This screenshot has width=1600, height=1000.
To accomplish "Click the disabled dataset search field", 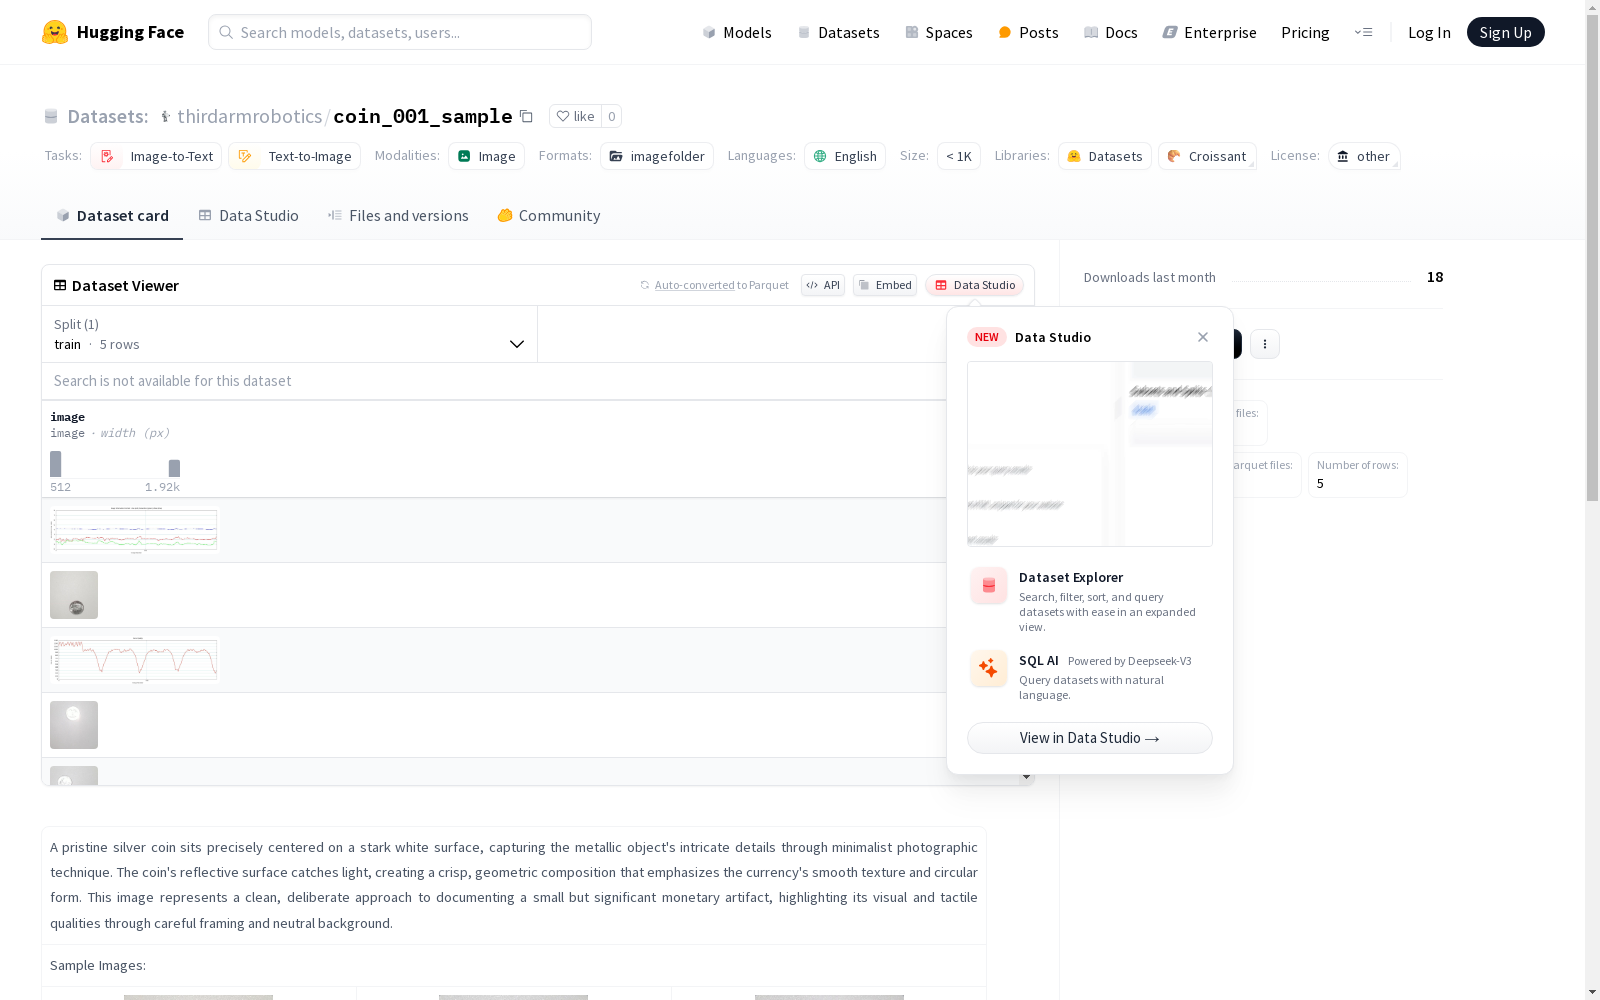I will coord(494,381).
